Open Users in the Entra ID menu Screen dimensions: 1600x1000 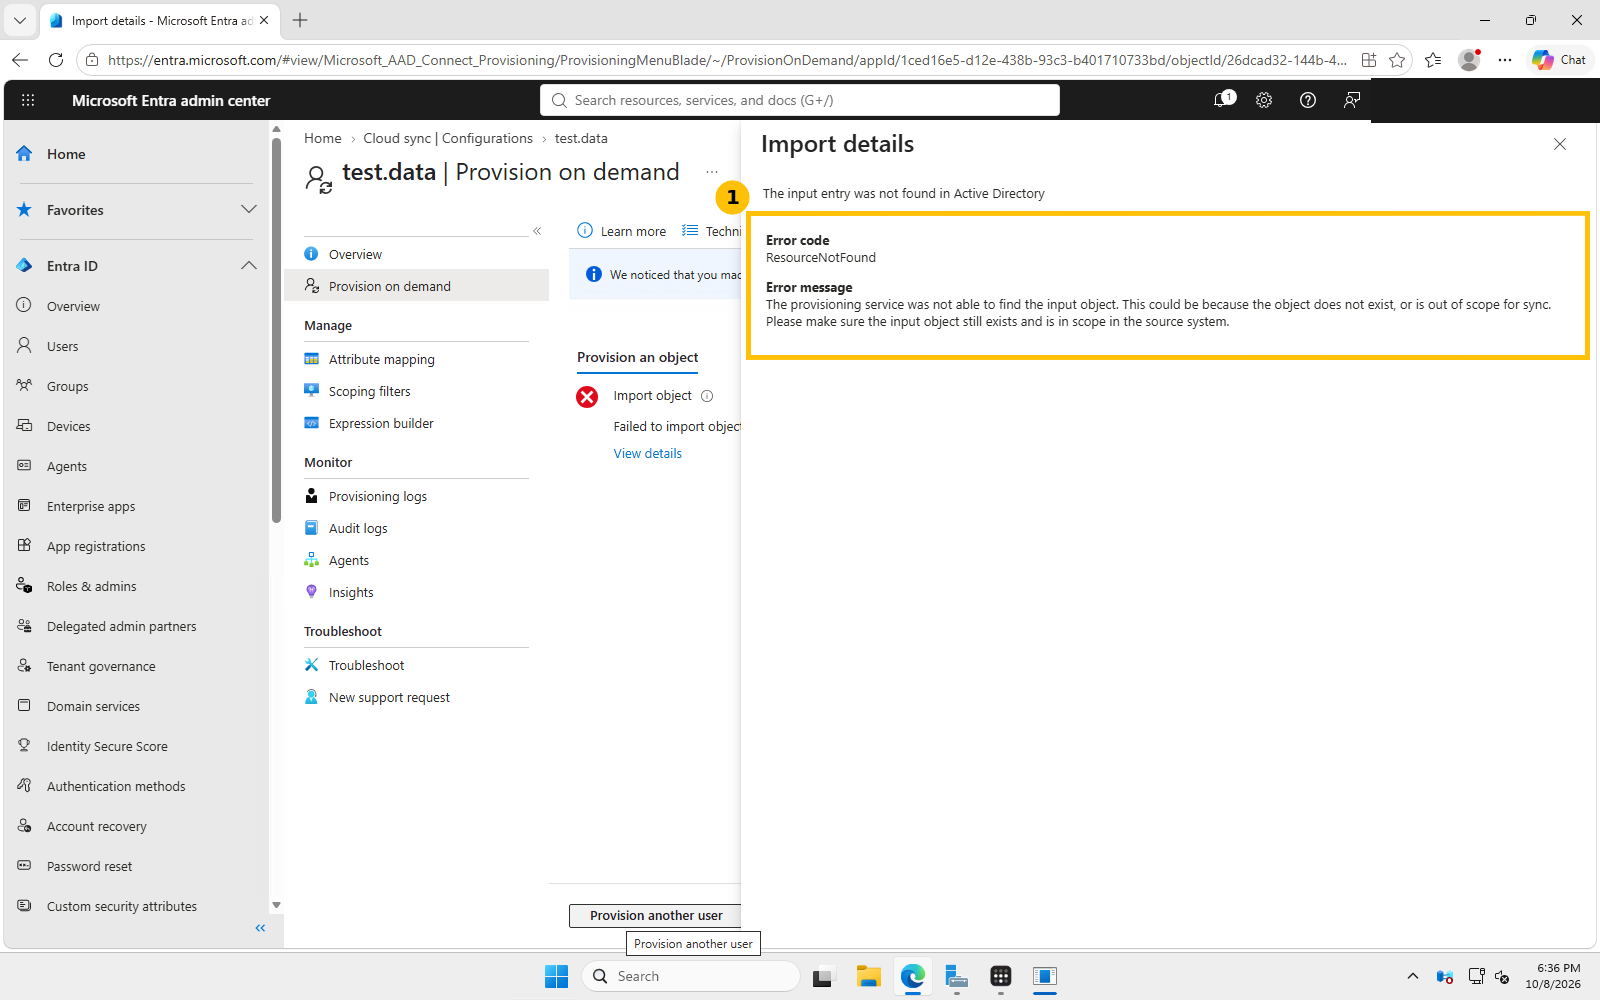(x=62, y=346)
